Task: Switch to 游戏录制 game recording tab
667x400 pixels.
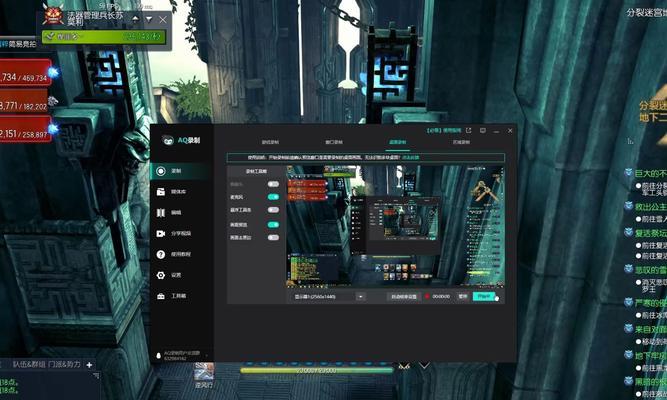Action: pyautogui.click(x=270, y=142)
